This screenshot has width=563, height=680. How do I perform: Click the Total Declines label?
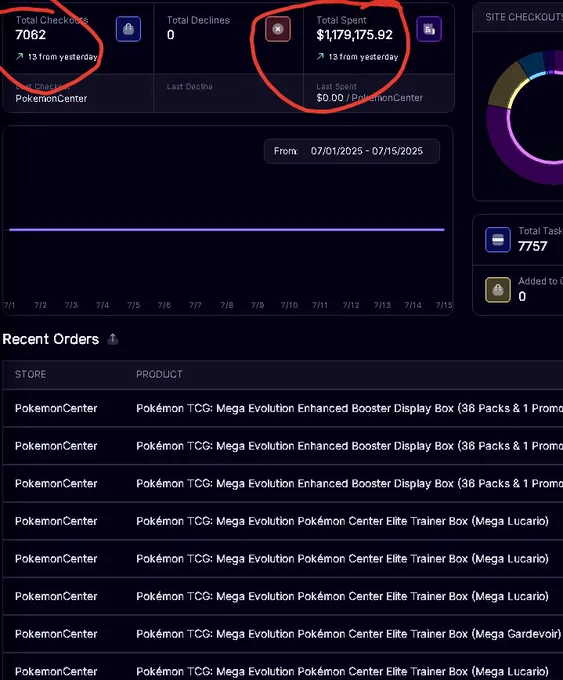pyautogui.click(x=198, y=20)
